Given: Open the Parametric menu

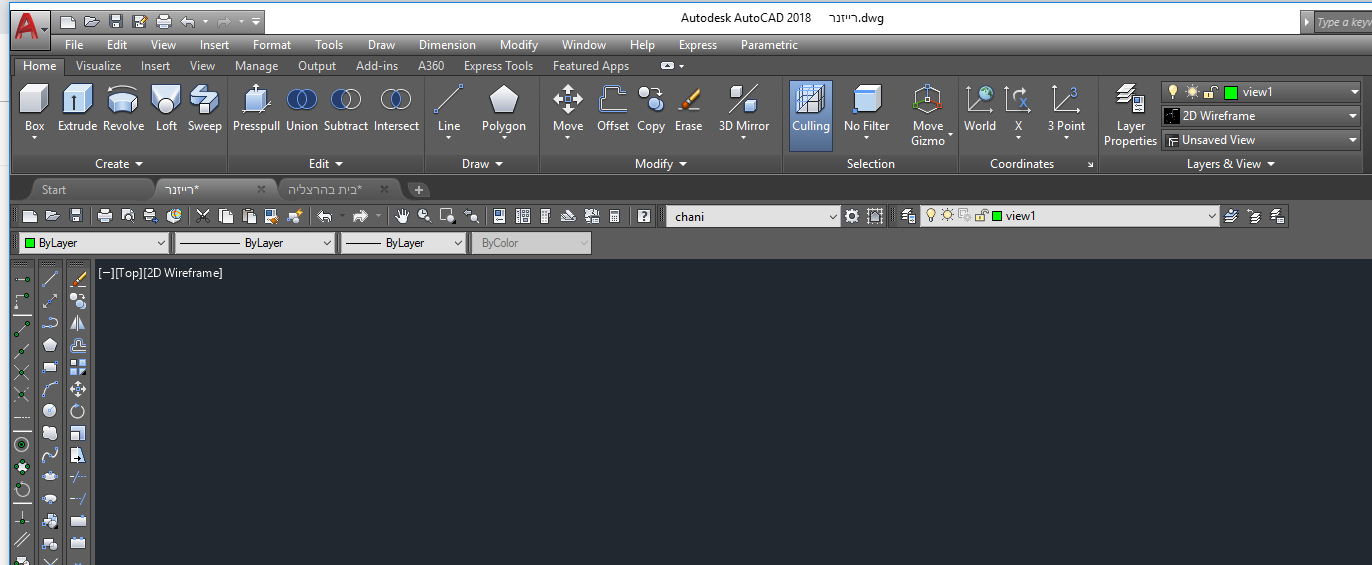Looking at the screenshot, I should pos(769,45).
